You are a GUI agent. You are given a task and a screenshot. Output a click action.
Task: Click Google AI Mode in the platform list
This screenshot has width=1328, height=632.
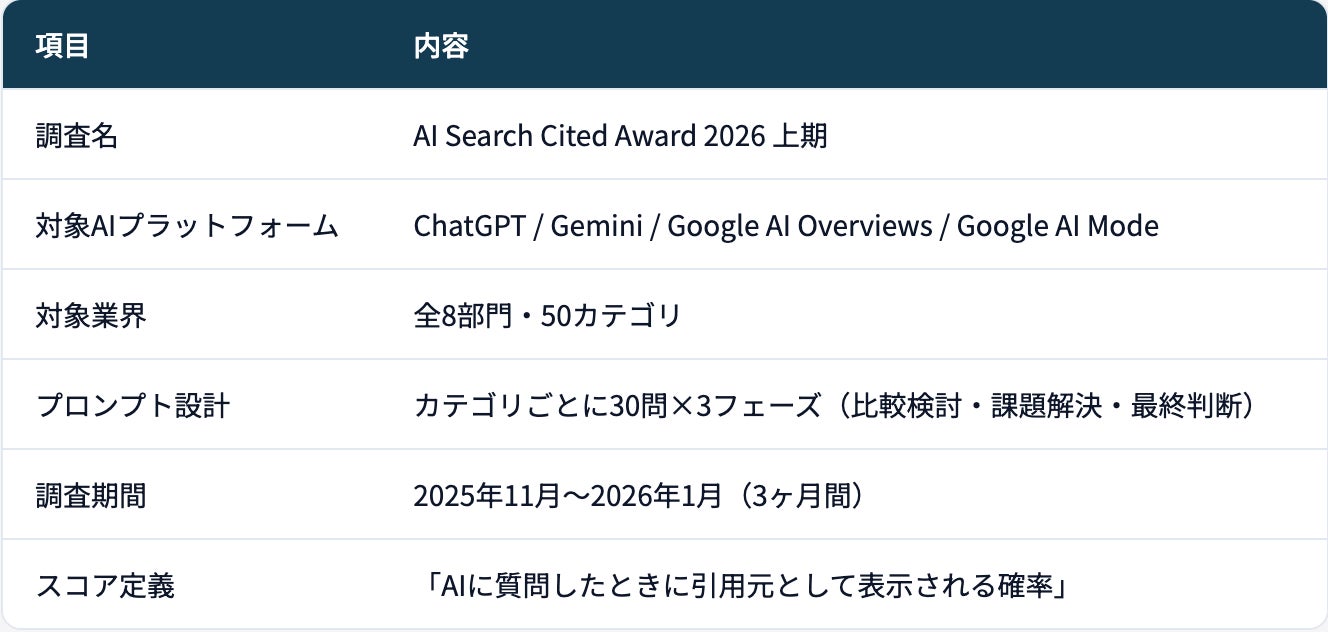1057,226
